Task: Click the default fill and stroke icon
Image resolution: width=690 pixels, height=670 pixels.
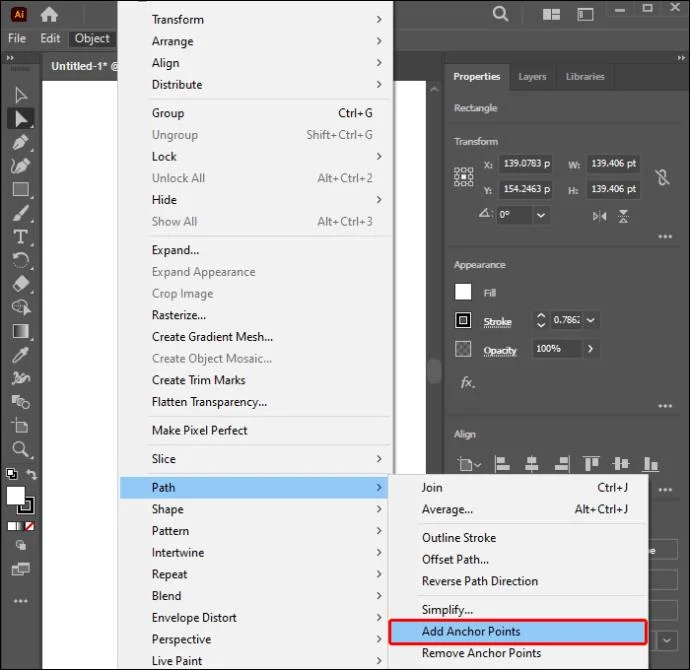Action: [x=12, y=474]
